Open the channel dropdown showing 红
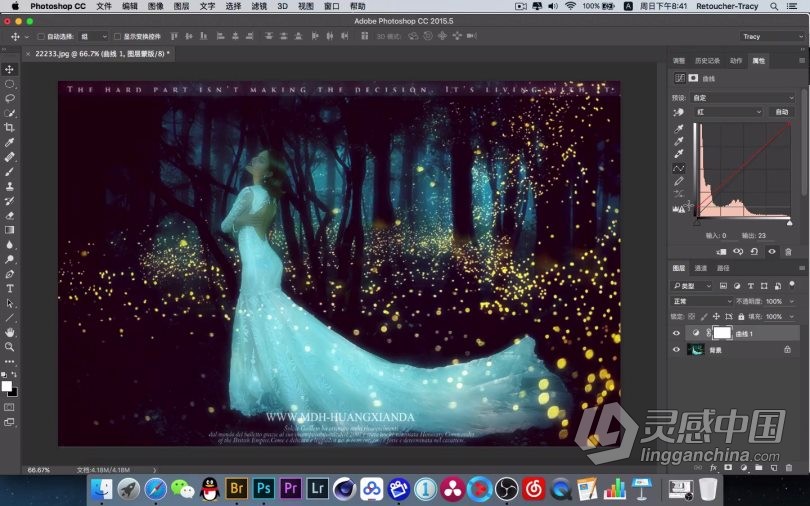The width and height of the screenshot is (810, 506). coord(728,112)
